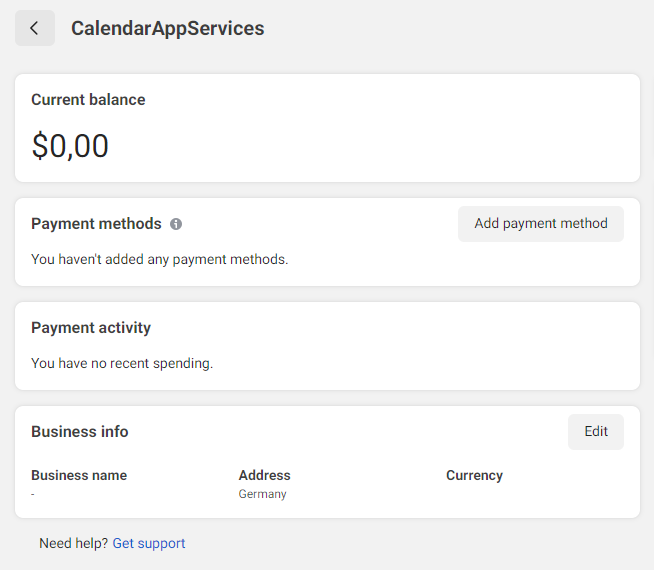This screenshot has height=570, width=654.
Task: Click the Payment activity heading
Action: 91,328
